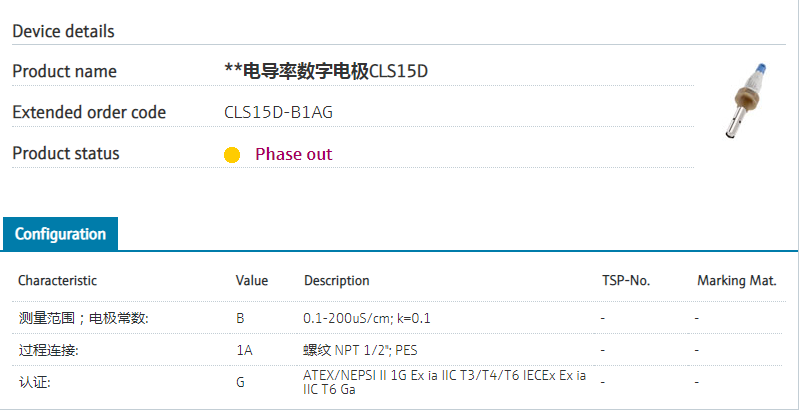
Task: Click the Value column header
Action: point(252,281)
